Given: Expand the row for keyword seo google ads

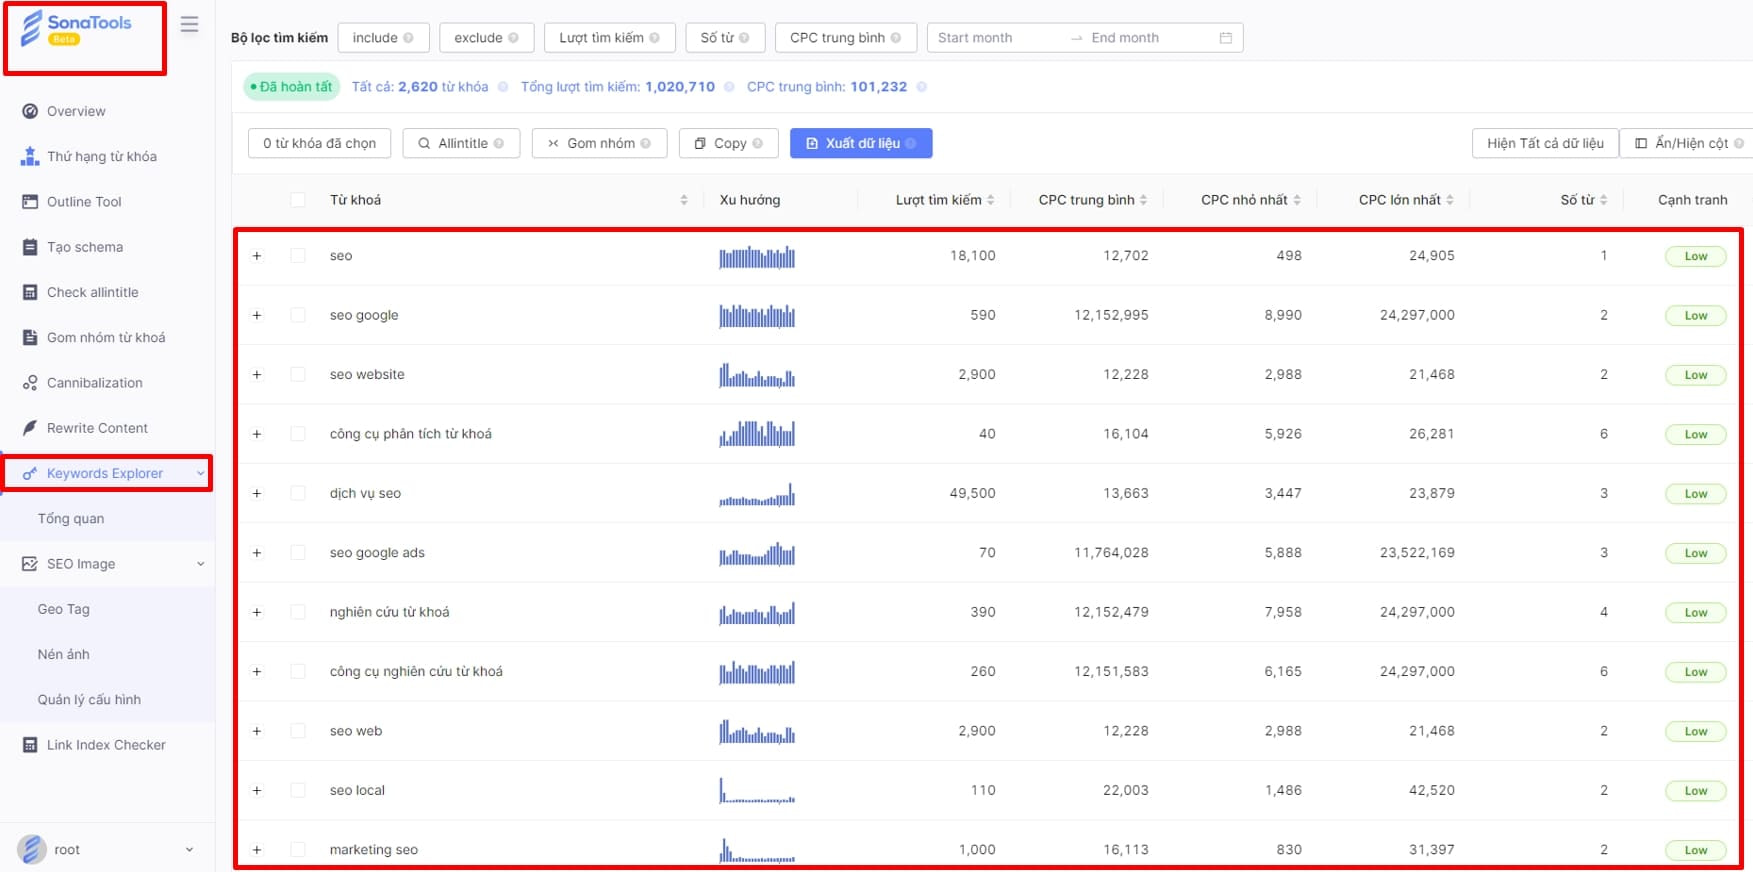Looking at the screenshot, I should click(x=257, y=553).
